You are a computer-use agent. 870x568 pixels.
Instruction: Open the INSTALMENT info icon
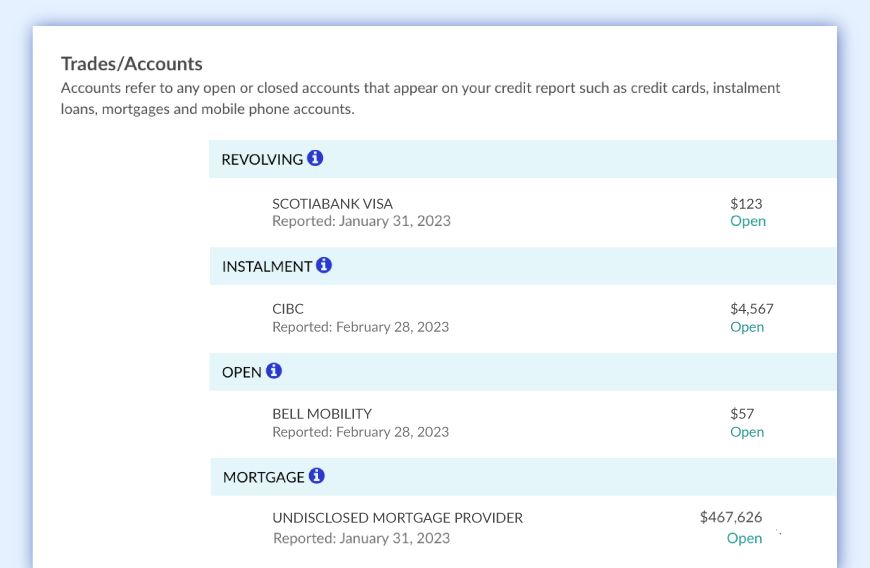[324, 265]
